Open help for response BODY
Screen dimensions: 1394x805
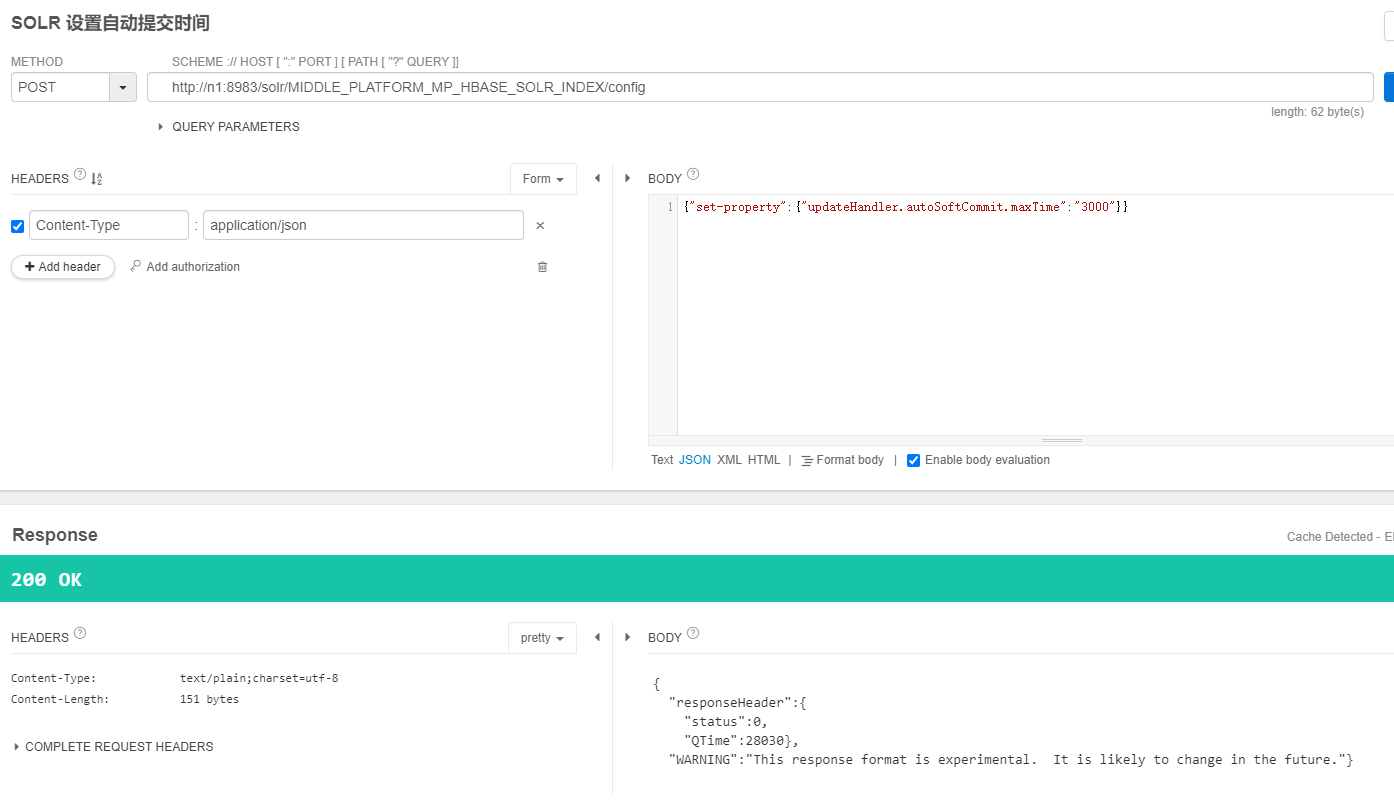coord(693,633)
